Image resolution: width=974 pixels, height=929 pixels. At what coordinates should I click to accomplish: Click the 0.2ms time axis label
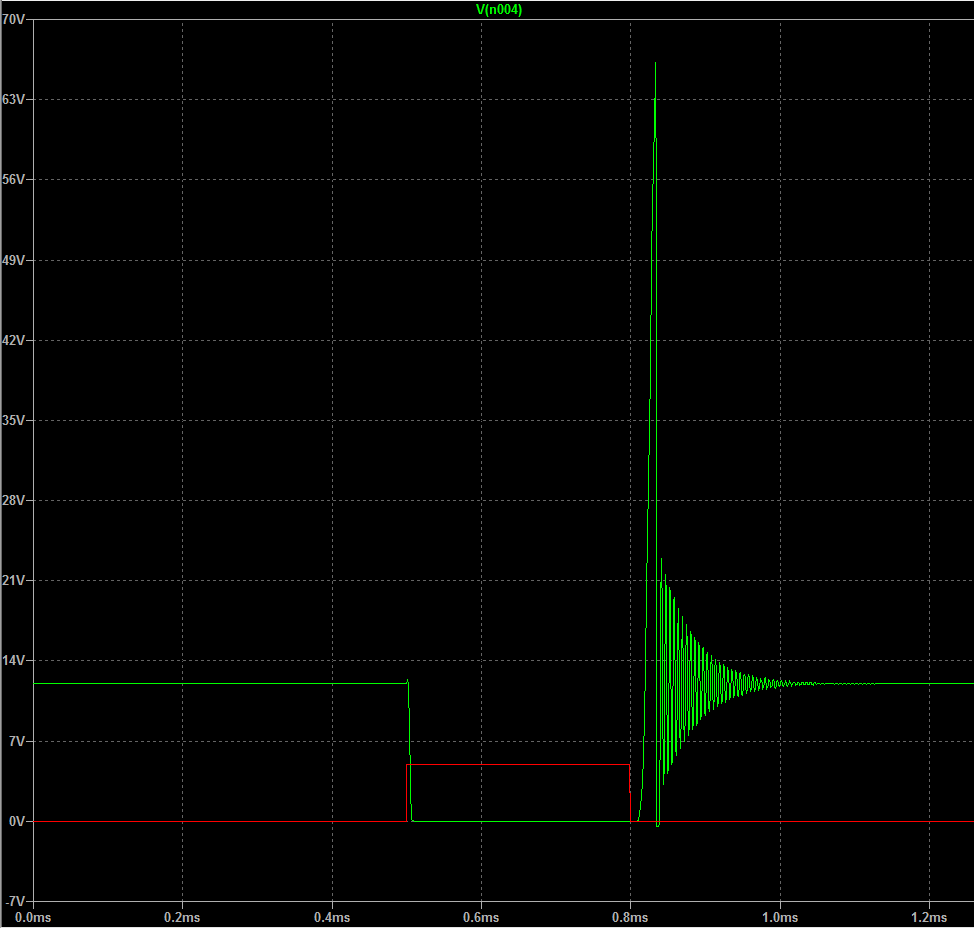[182, 917]
